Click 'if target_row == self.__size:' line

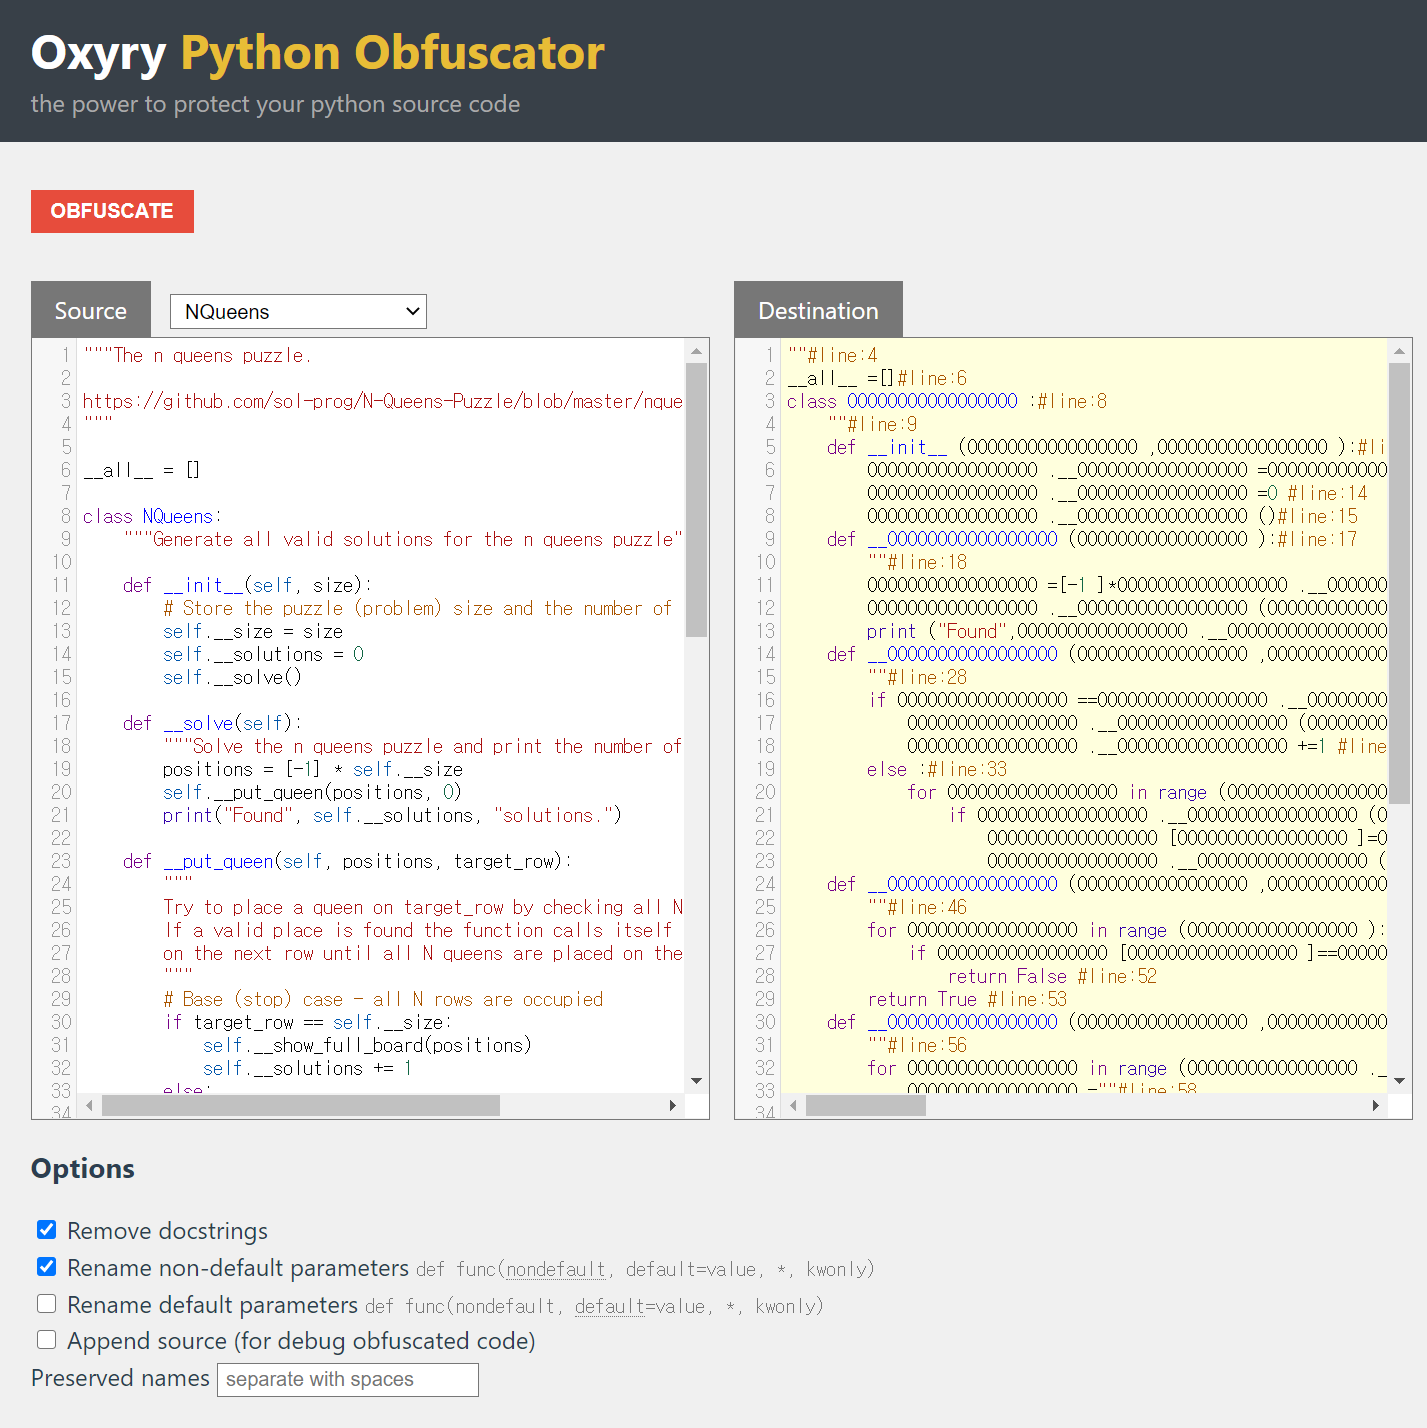pos(308,1022)
